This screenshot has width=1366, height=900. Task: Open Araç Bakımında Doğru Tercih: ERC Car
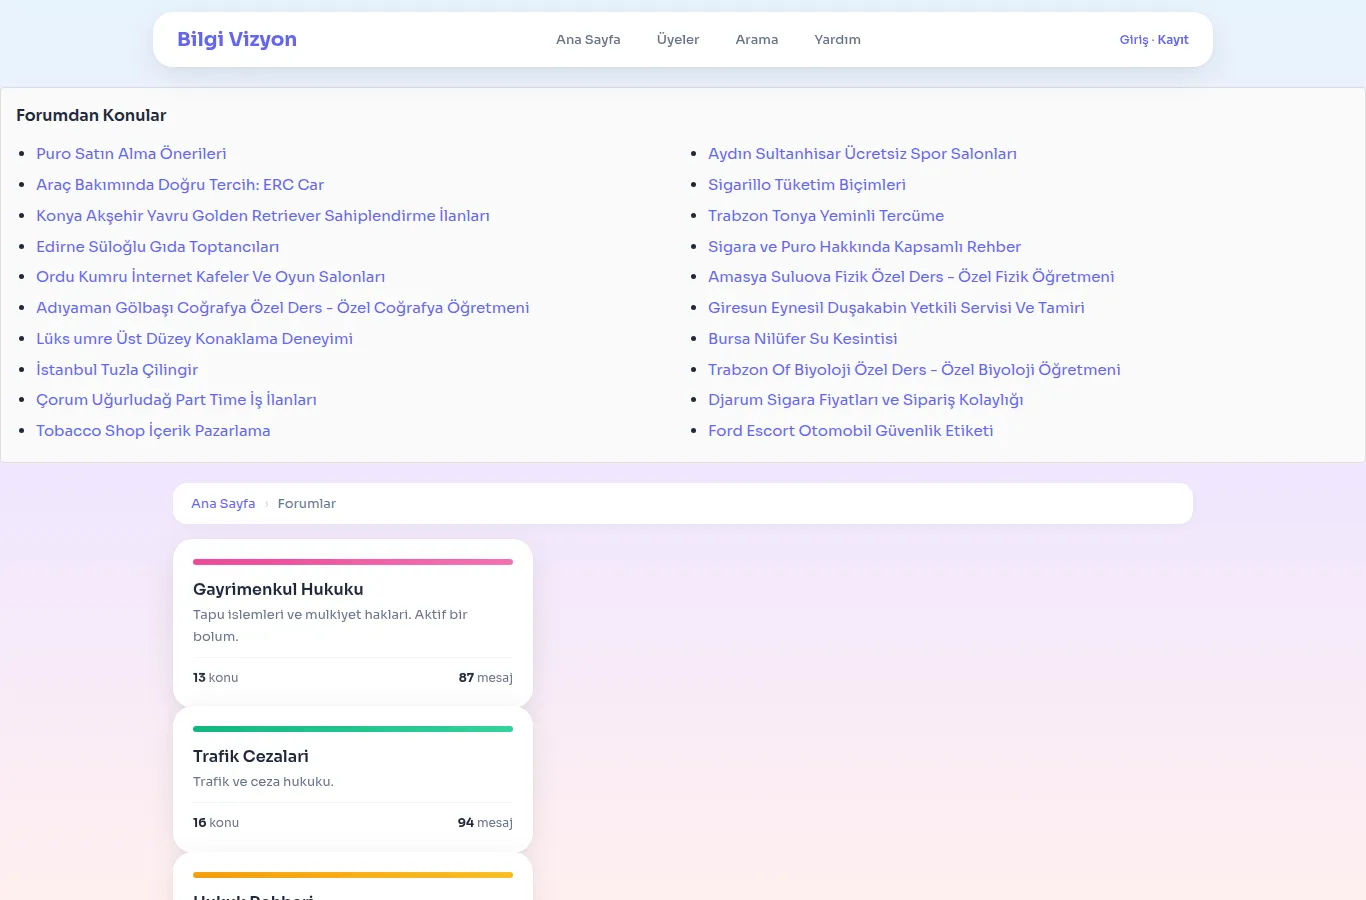click(180, 185)
